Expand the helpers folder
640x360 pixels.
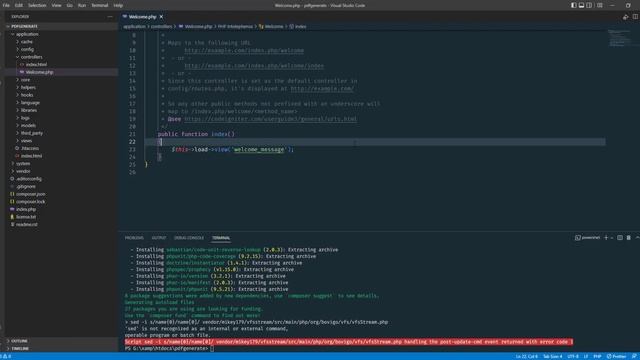pyautogui.click(x=28, y=87)
